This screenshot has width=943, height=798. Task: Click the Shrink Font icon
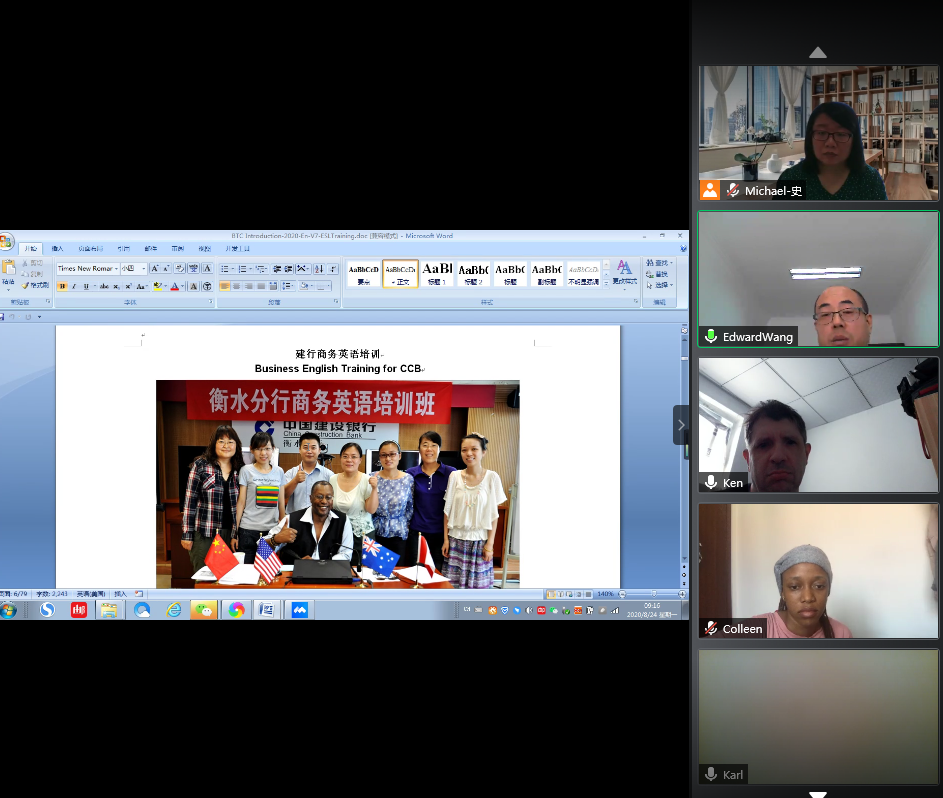pos(166,269)
